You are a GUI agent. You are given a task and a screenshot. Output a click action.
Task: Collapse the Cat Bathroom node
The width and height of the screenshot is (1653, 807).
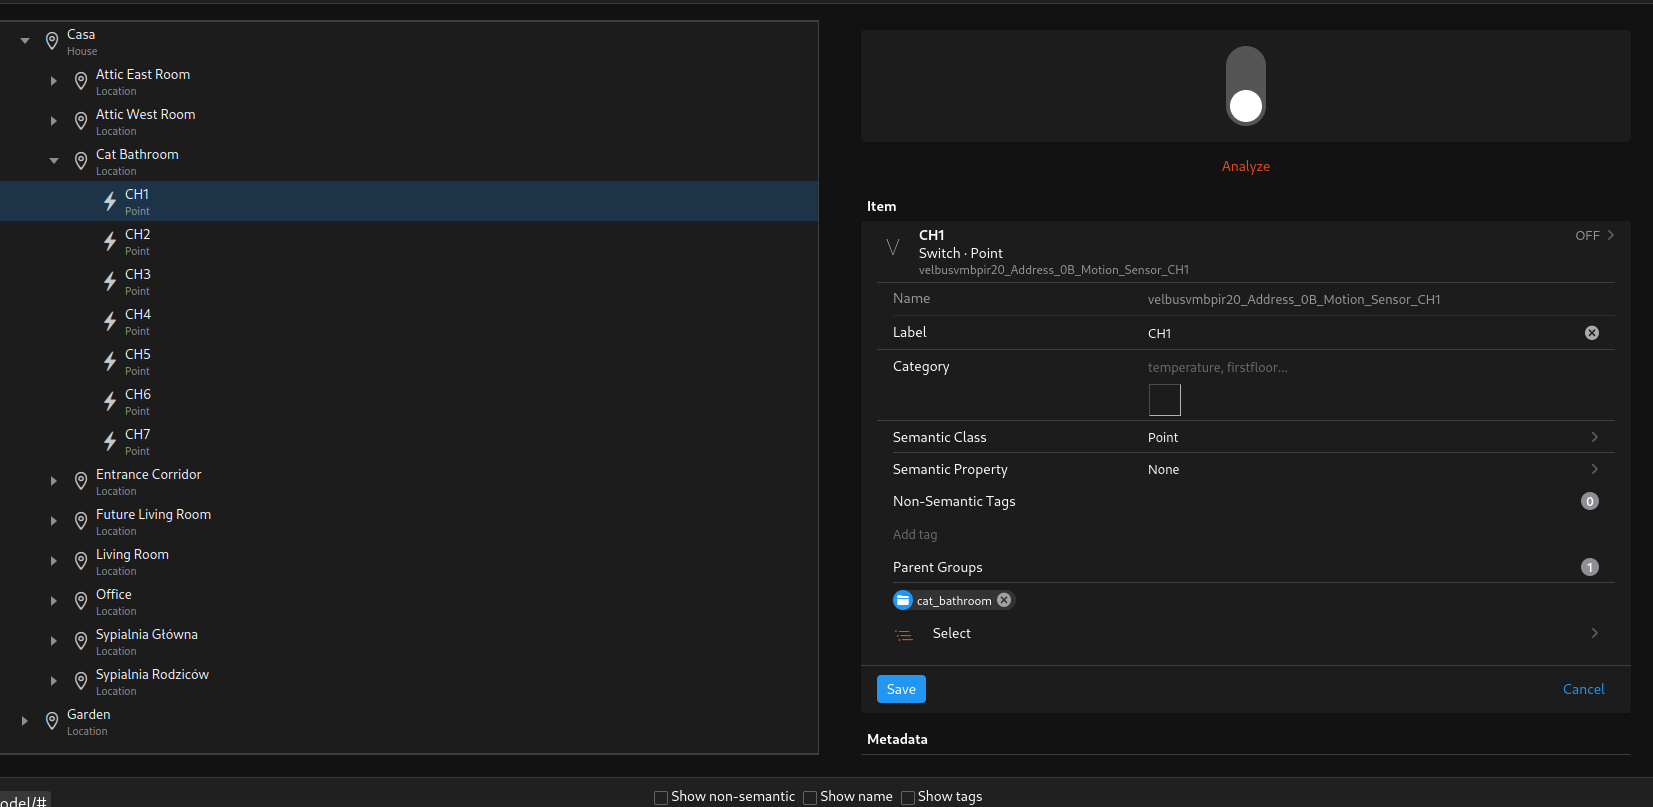[54, 161]
